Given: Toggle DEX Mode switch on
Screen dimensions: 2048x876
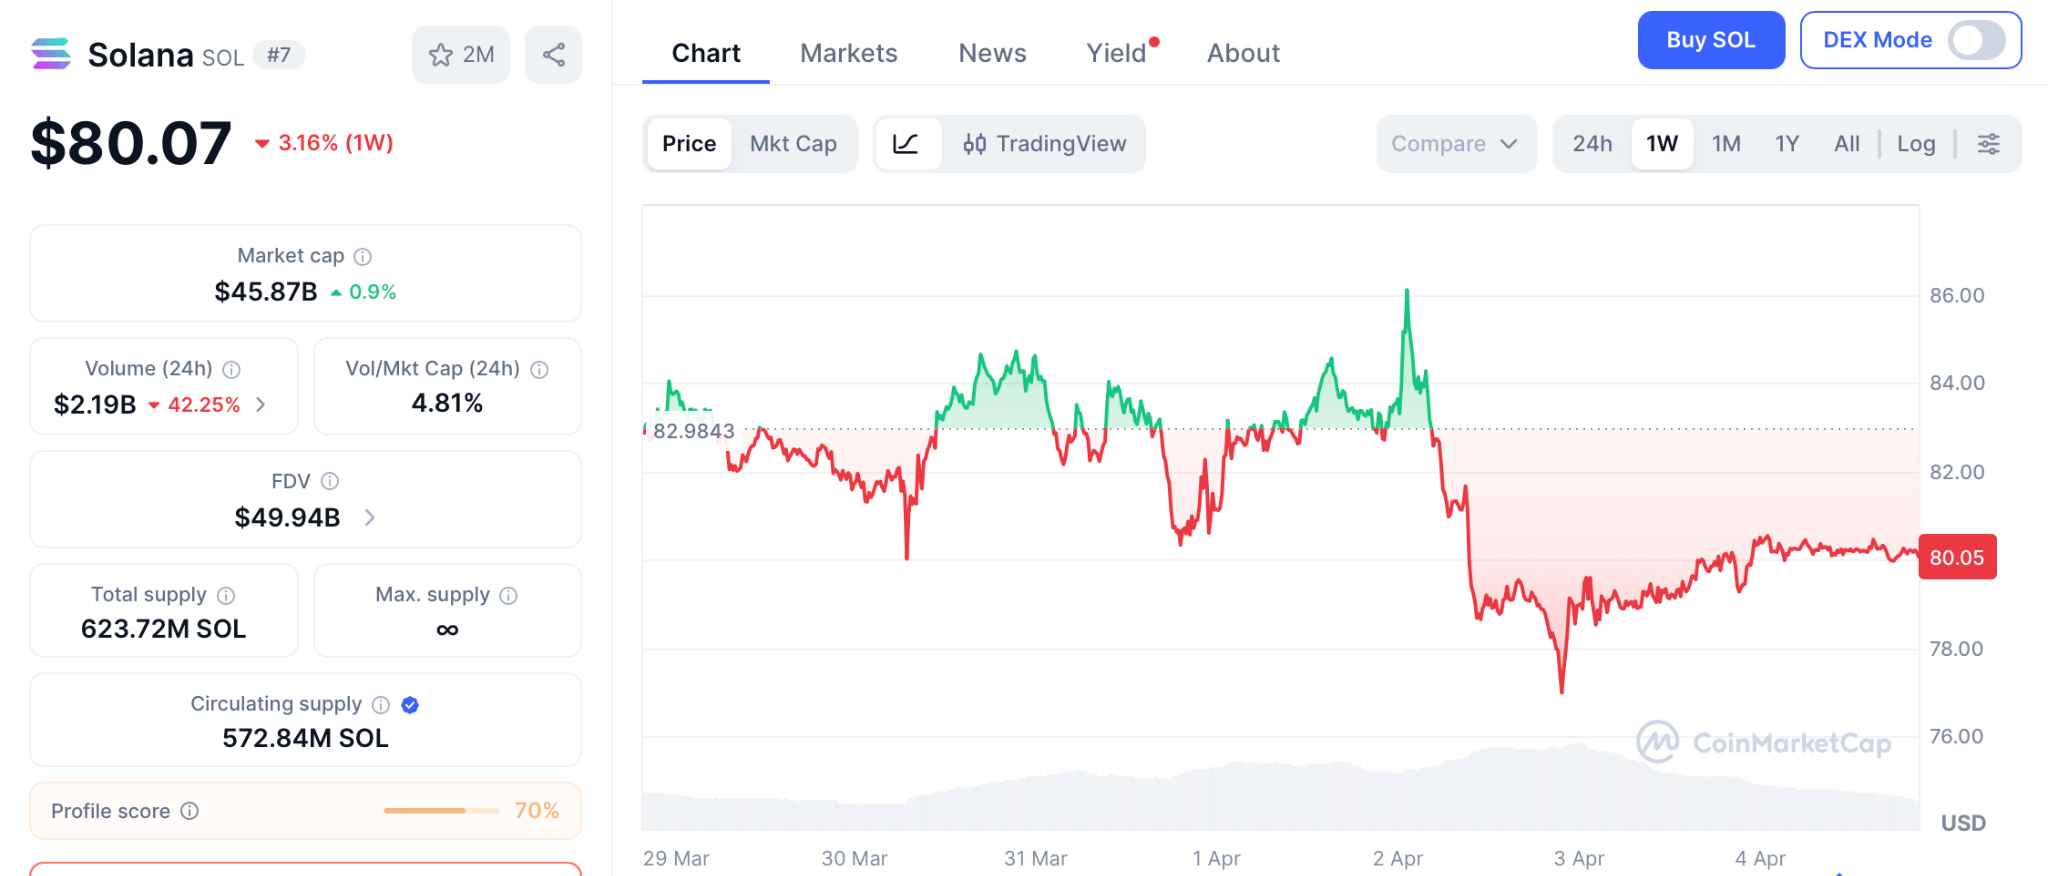Looking at the screenshot, I should (x=1976, y=41).
